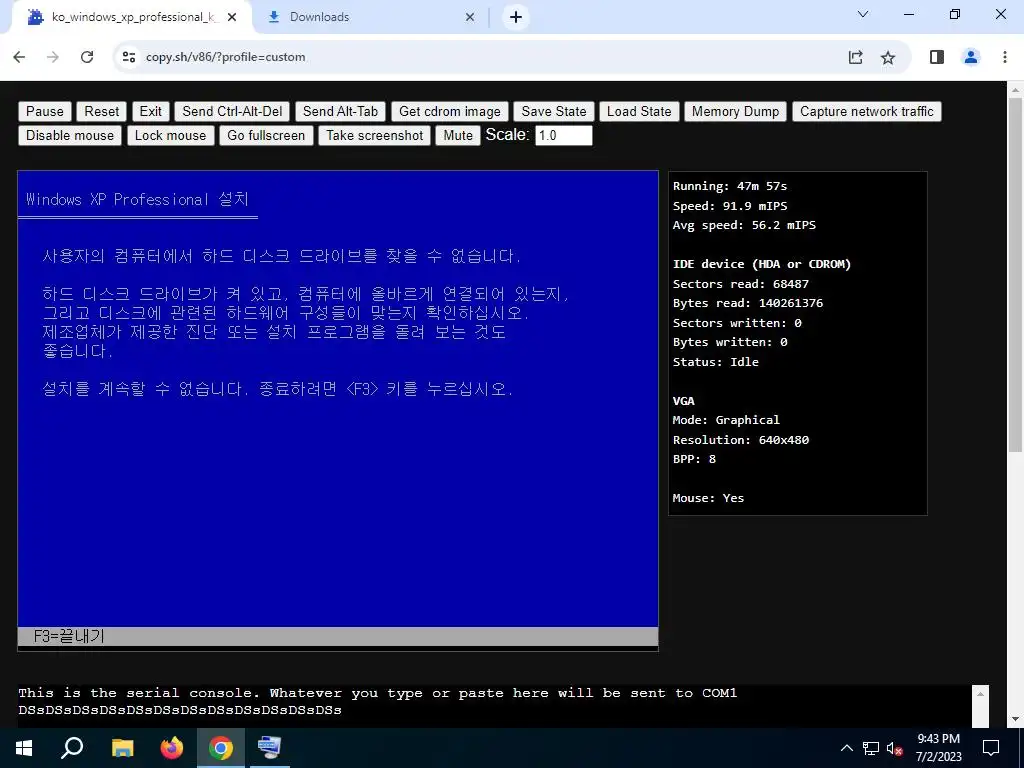Open Windows taskbar search
1024x768 pixels.
[72, 748]
